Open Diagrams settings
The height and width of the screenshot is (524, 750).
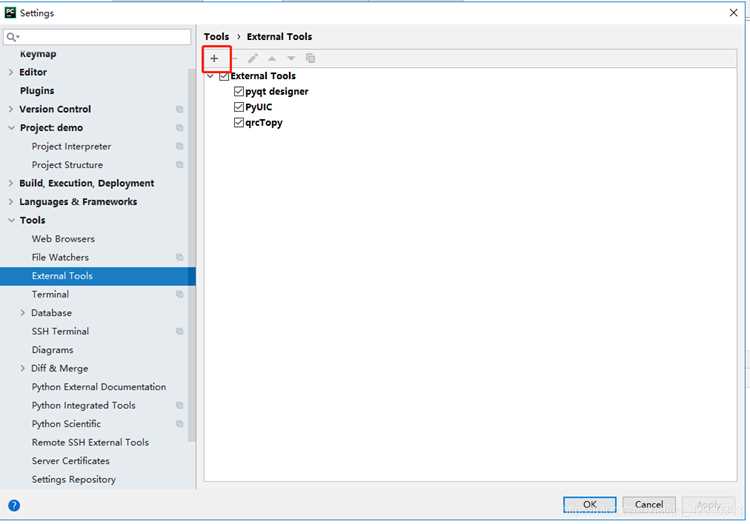53,350
